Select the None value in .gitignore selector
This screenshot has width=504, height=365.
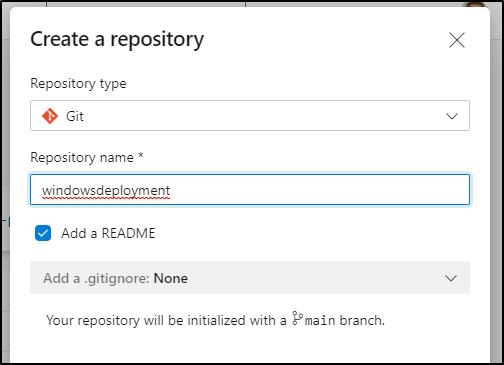pyautogui.click(x=170, y=278)
